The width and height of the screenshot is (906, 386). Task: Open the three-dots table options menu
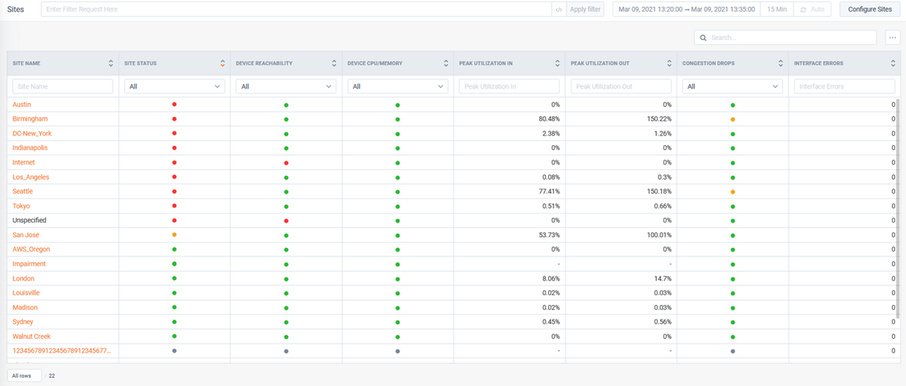(893, 38)
